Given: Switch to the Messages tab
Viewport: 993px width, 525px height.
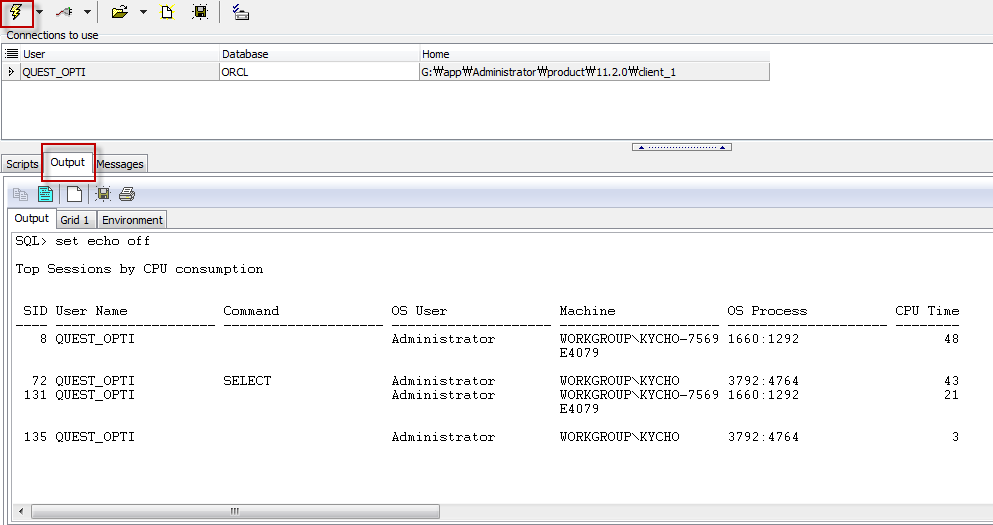Looking at the screenshot, I should click(120, 164).
